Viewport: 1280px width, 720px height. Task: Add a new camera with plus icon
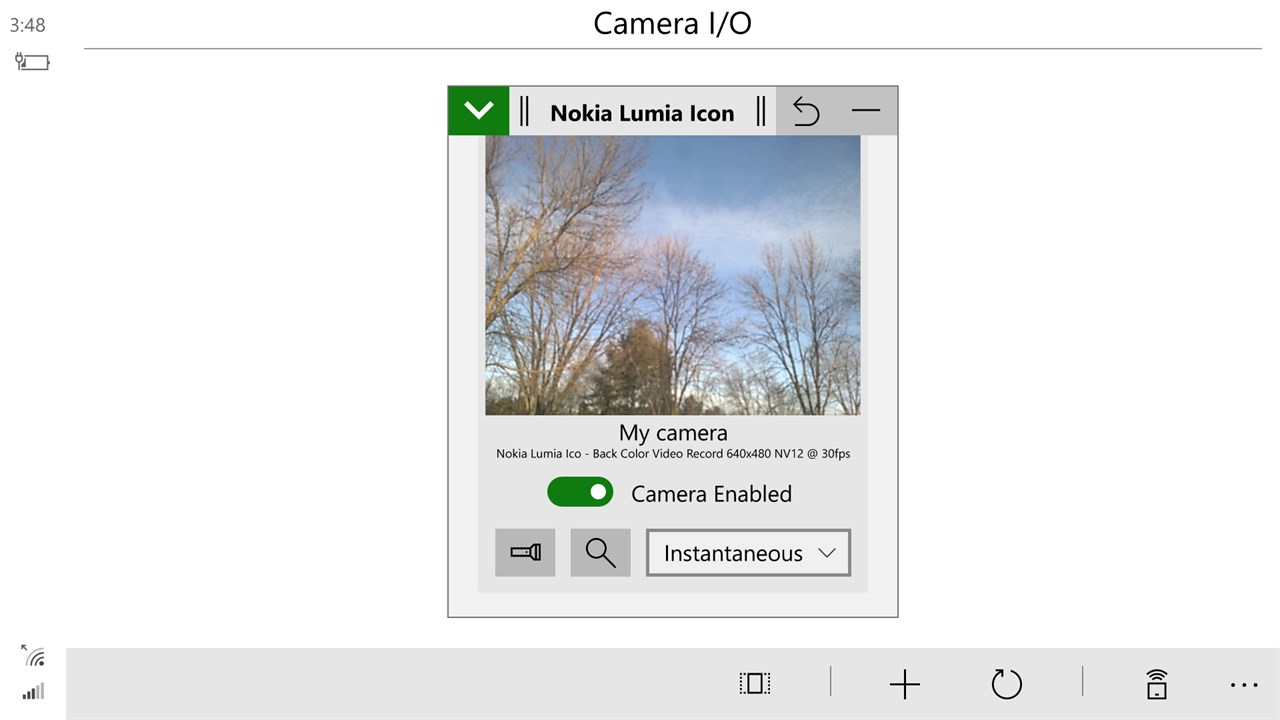[905, 684]
